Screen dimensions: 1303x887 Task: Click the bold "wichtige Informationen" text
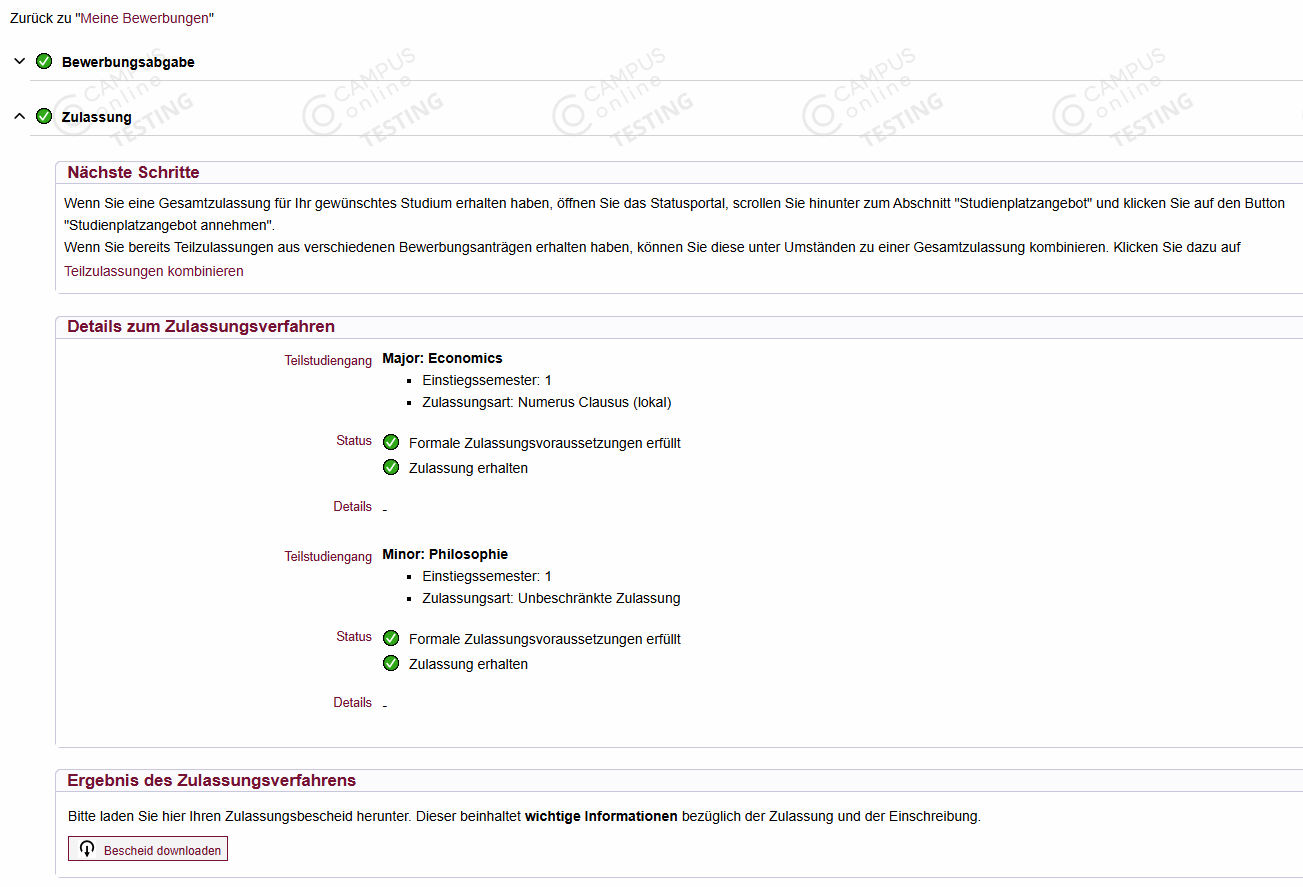(x=601, y=816)
